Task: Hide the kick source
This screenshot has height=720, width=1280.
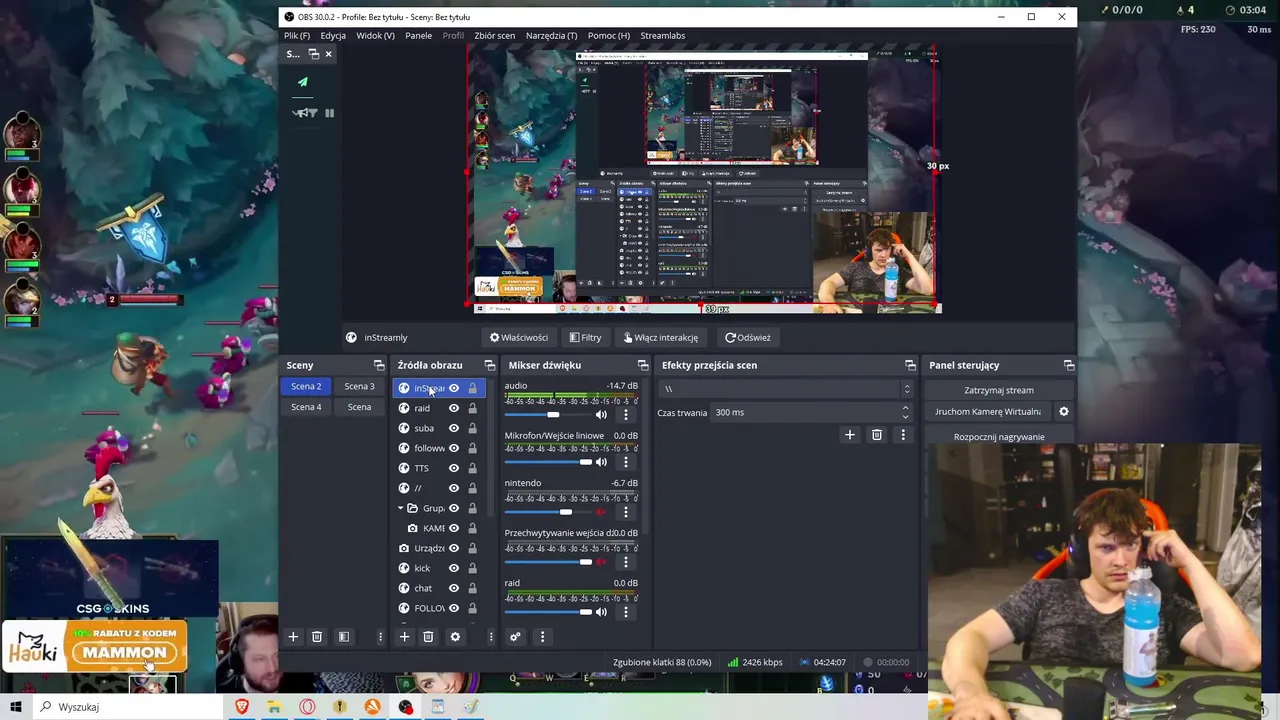Action: [x=454, y=568]
